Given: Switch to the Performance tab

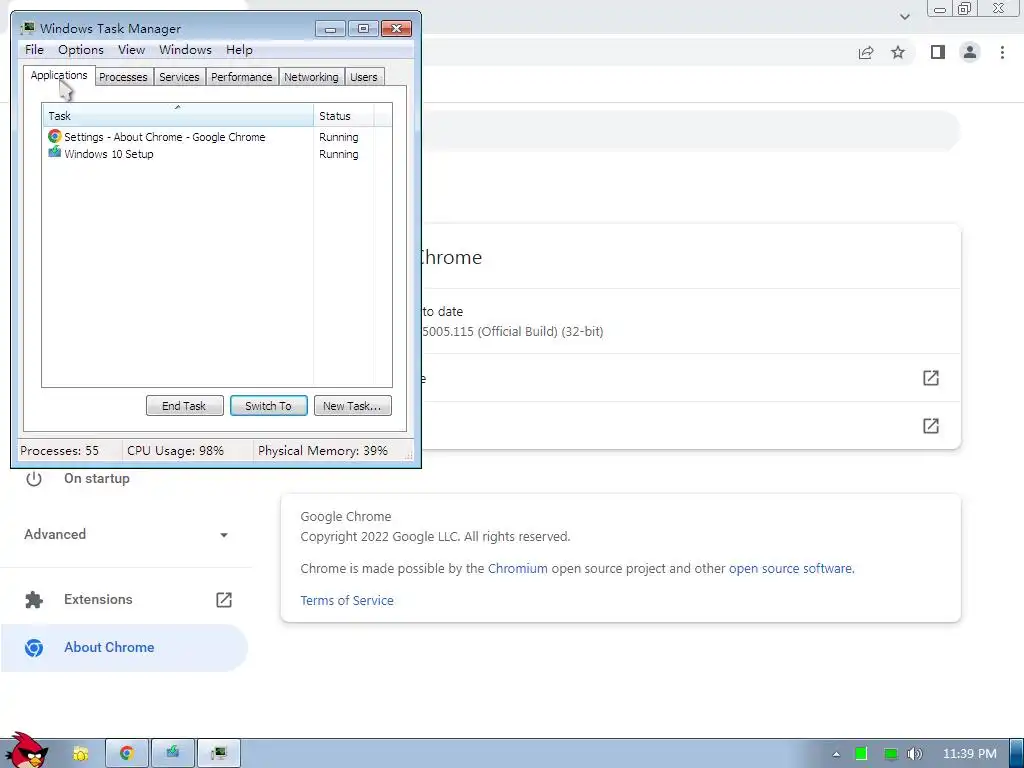Looking at the screenshot, I should 242,77.
